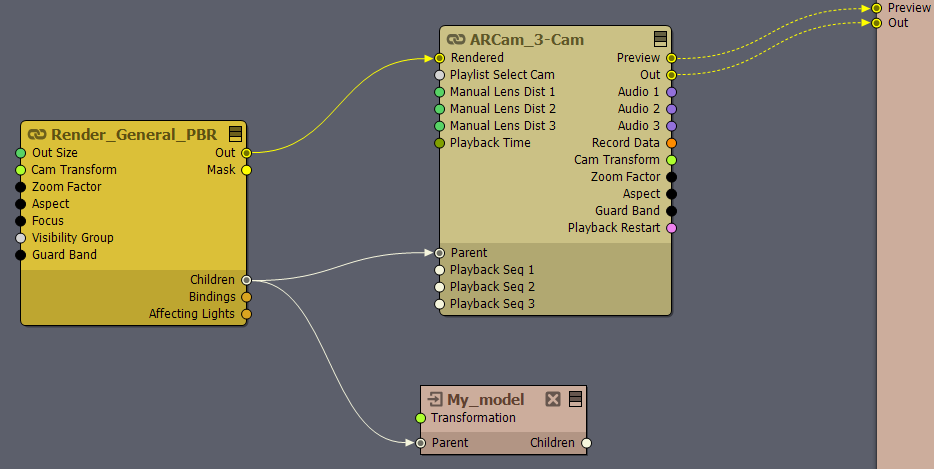Open My_model node menu icon

point(575,399)
